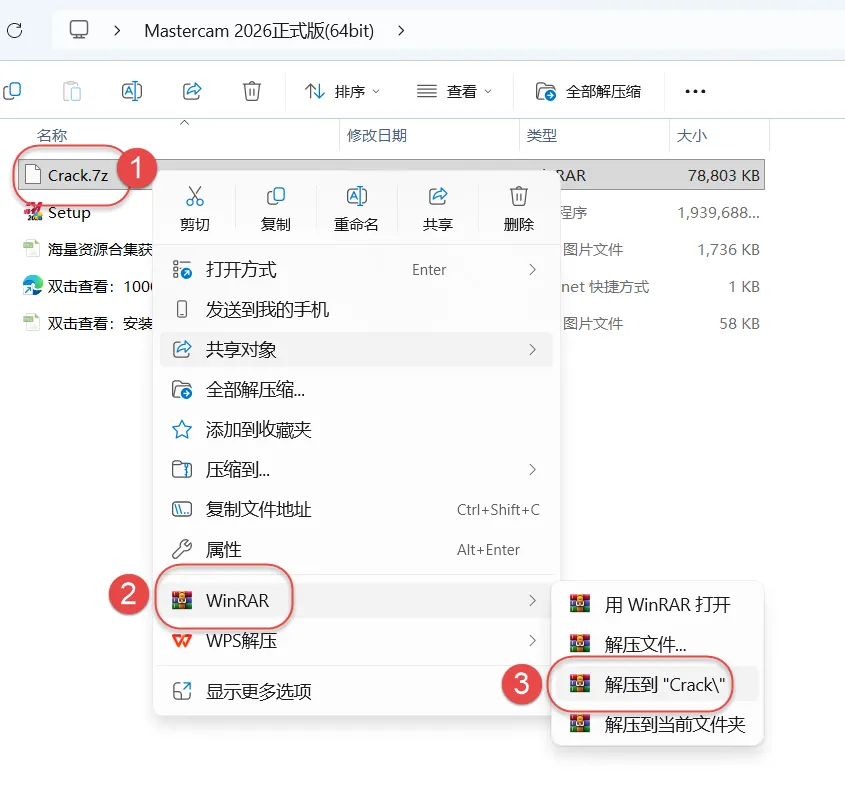845x805 pixels.
Task: Sort by the 大小 column header
Action: point(691,135)
